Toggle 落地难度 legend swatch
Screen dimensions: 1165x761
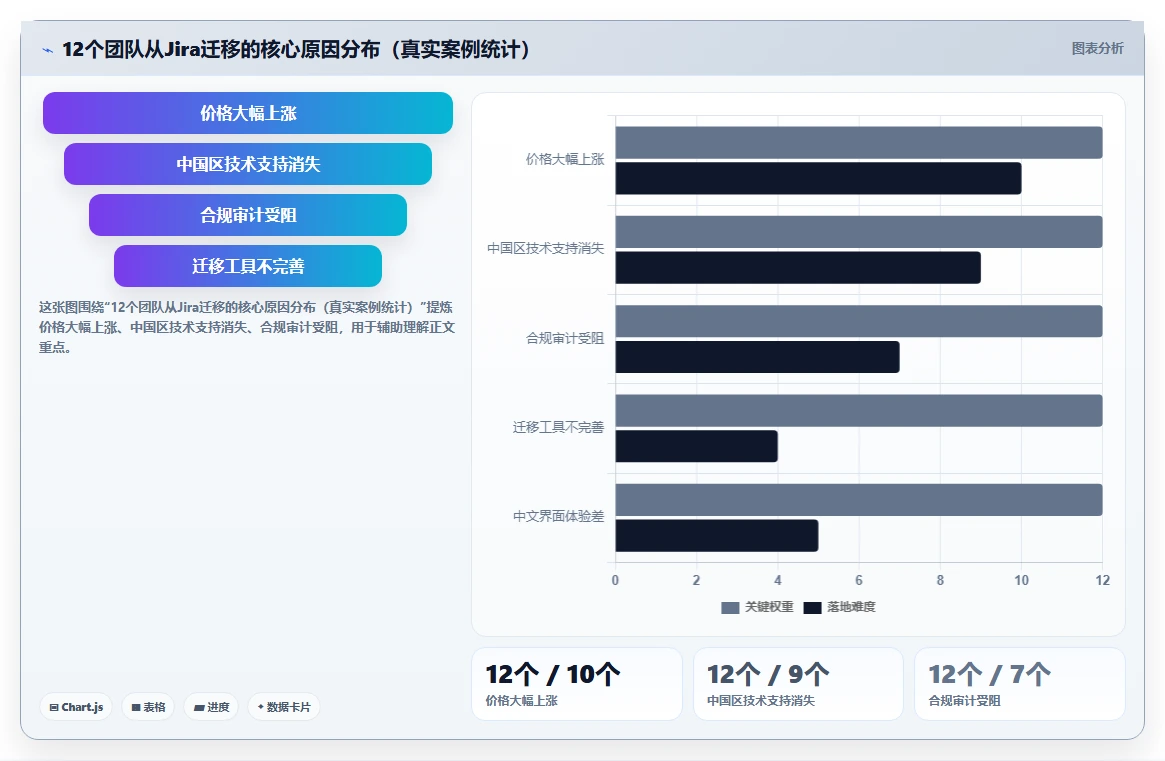pos(812,607)
